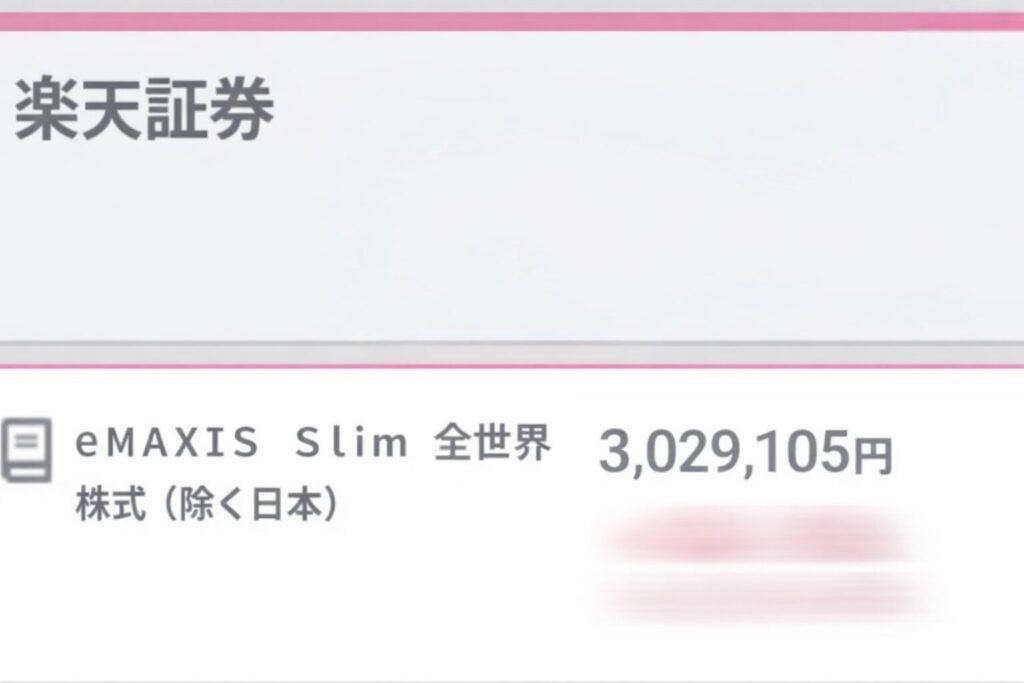Click the 円 currency symbol after amount

874,456
